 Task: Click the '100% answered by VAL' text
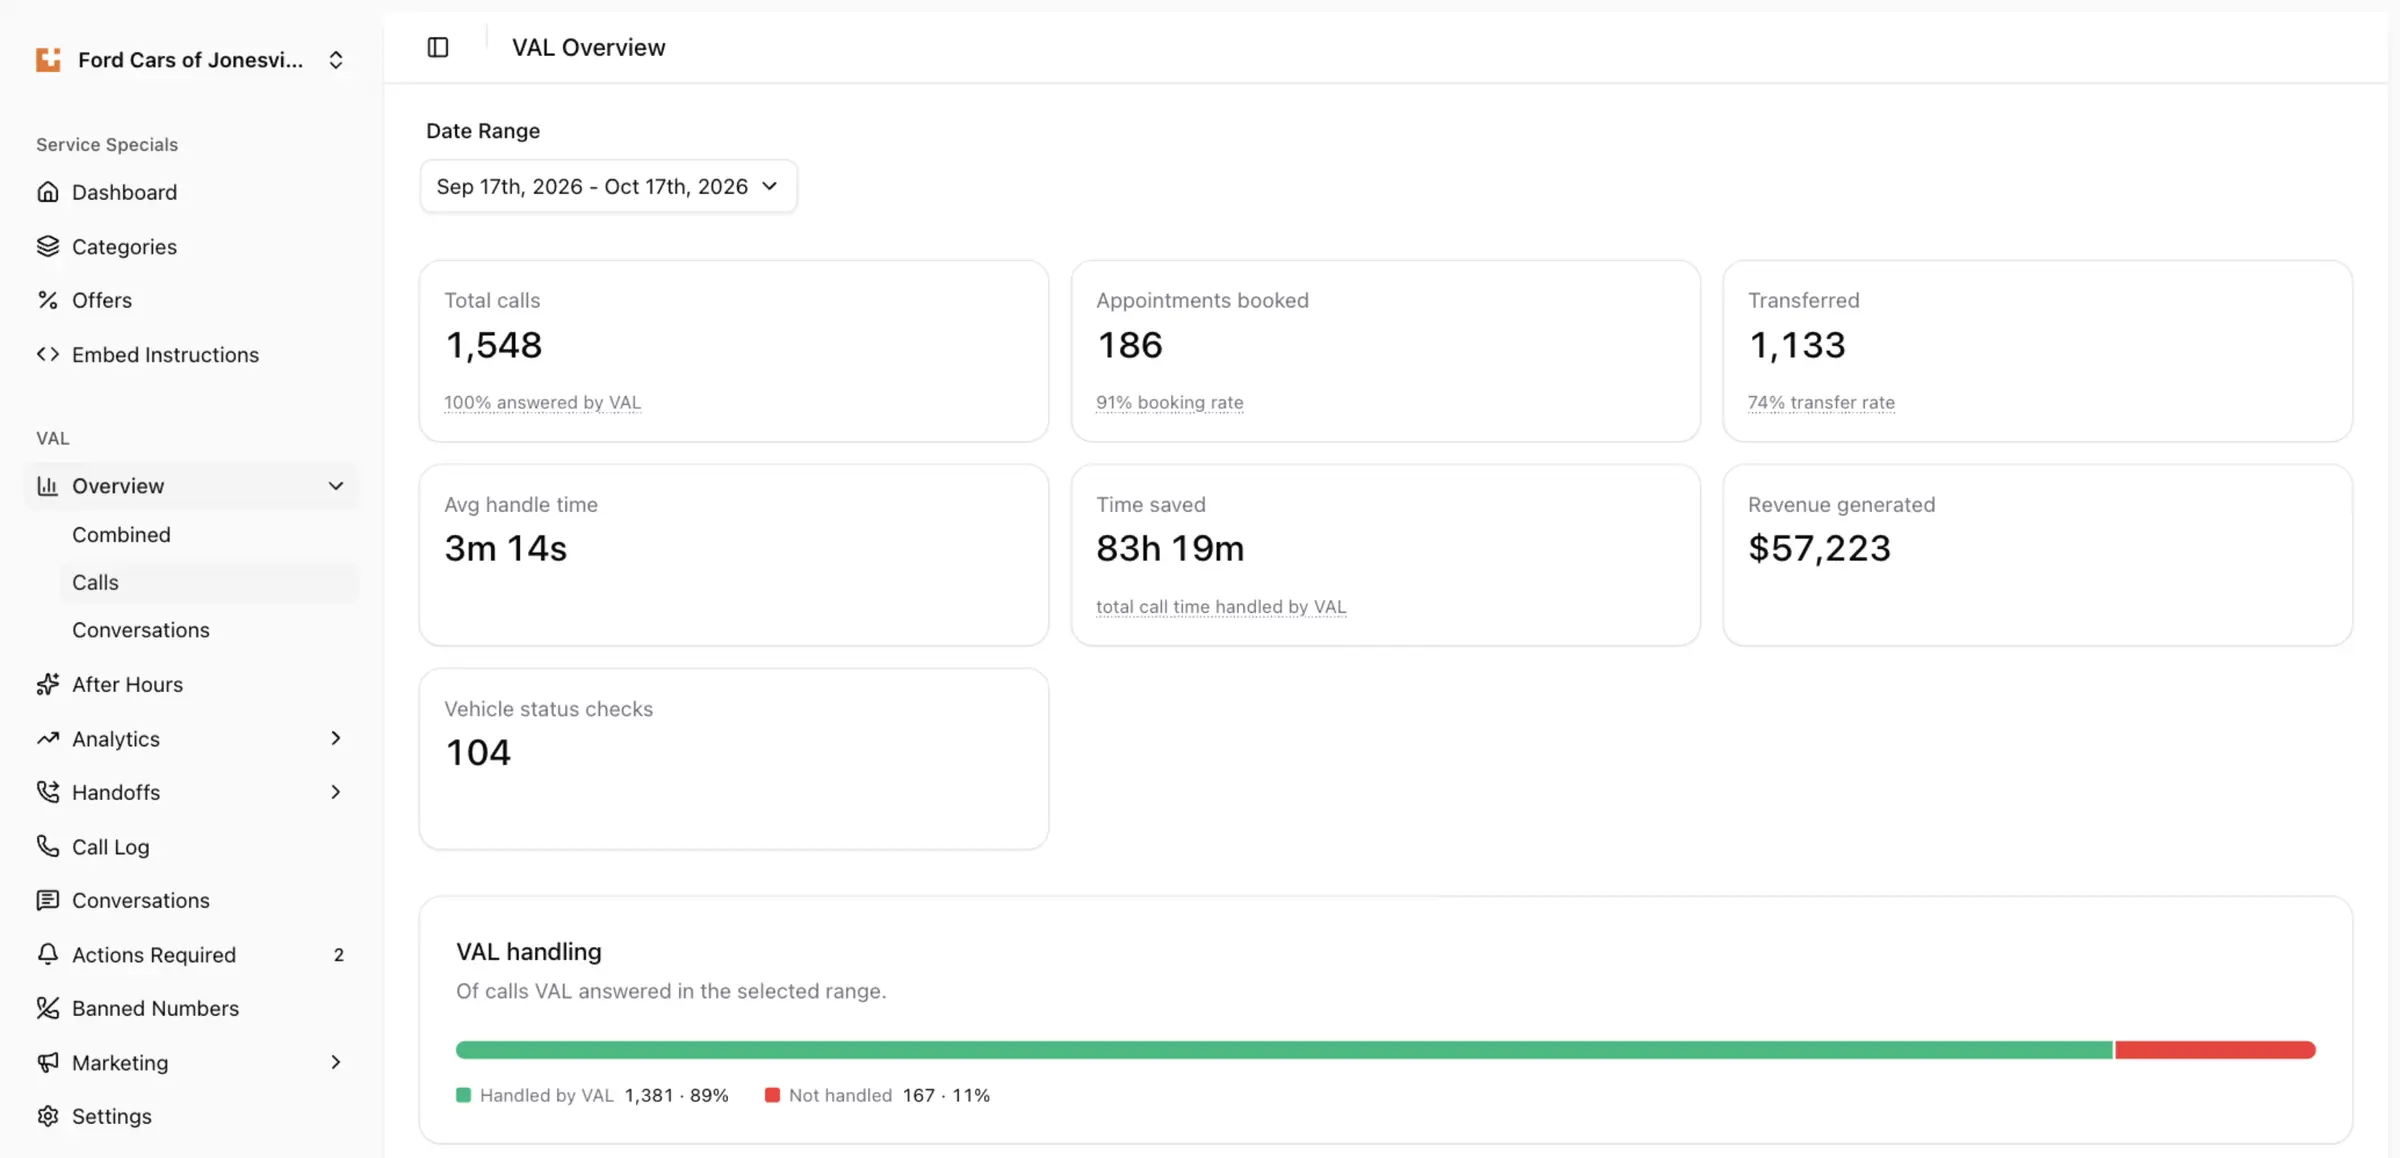[x=543, y=402]
